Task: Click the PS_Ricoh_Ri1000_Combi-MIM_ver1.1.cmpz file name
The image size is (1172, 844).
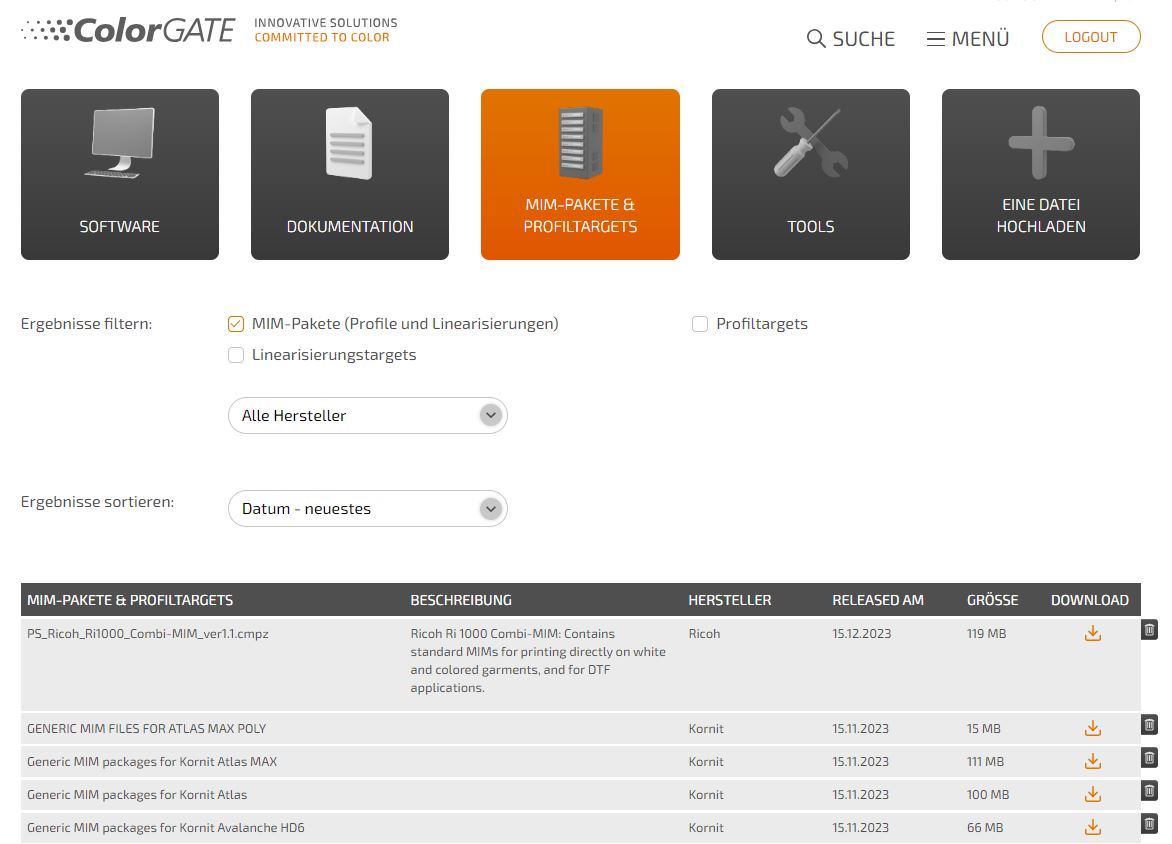Action: pyautogui.click(x=148, y=634)
